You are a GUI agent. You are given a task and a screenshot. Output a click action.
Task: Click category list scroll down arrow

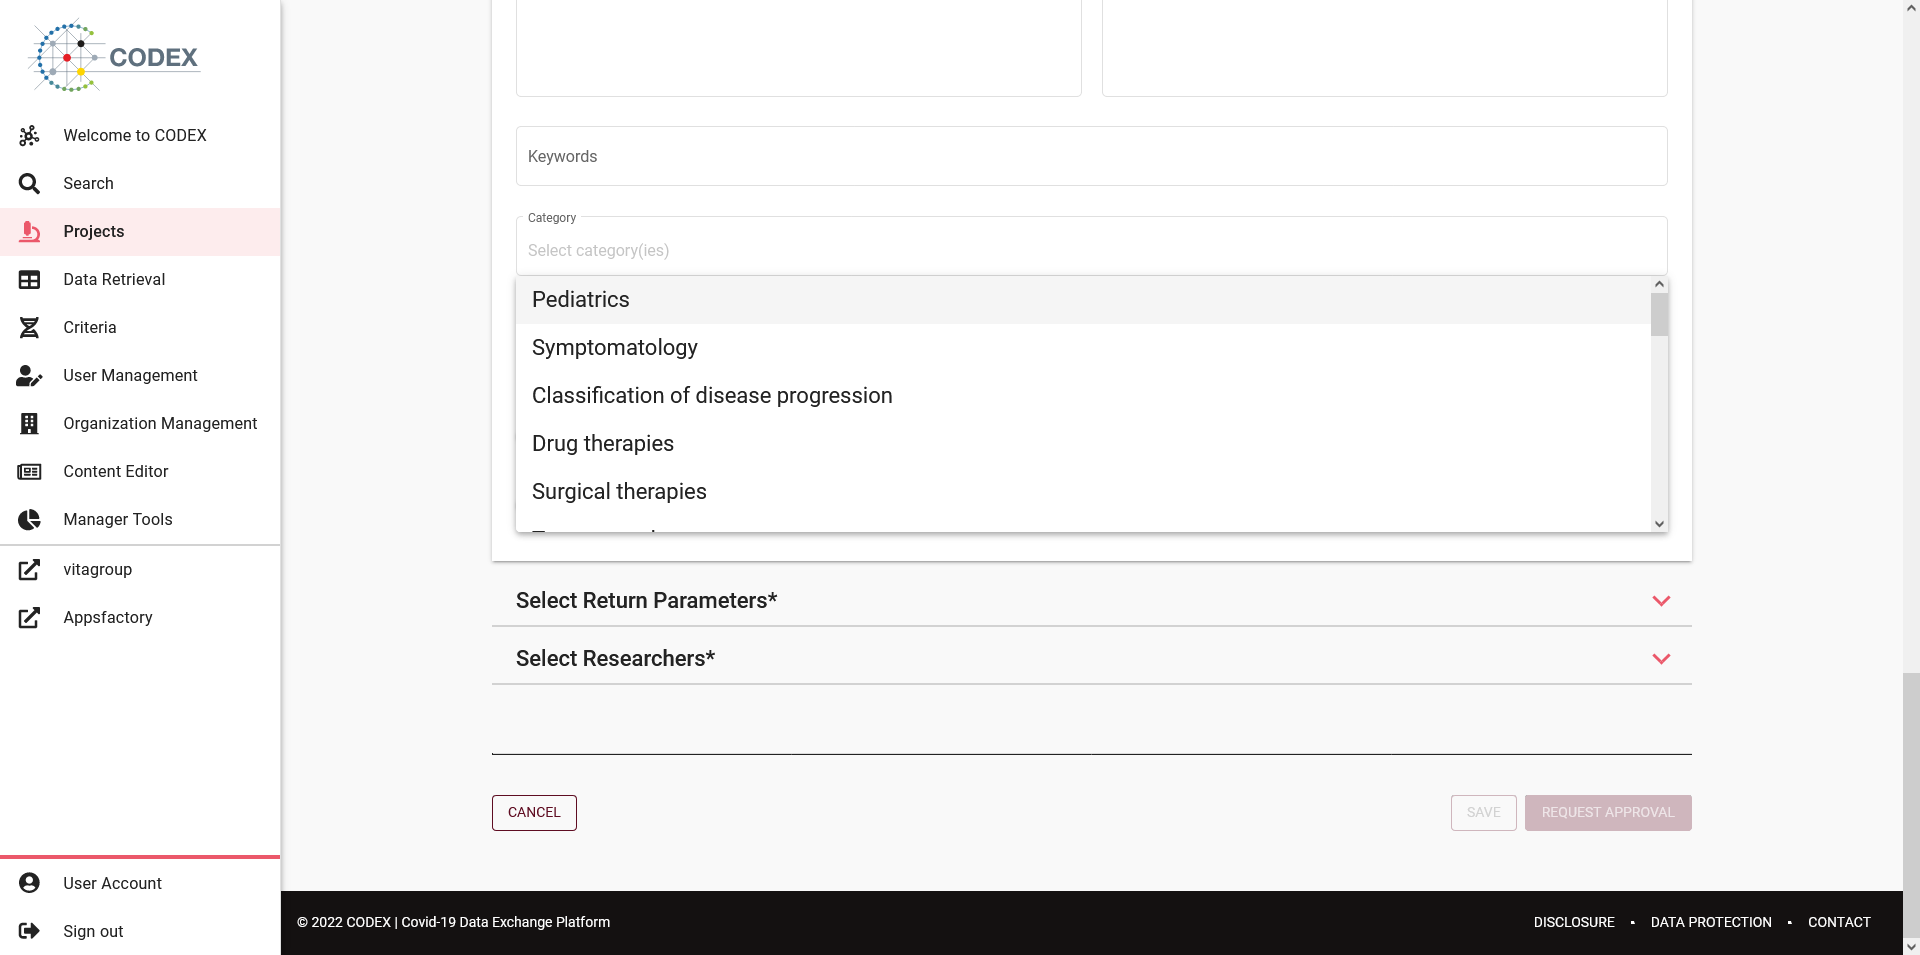pyautogui.click(x=1659, y=524)
